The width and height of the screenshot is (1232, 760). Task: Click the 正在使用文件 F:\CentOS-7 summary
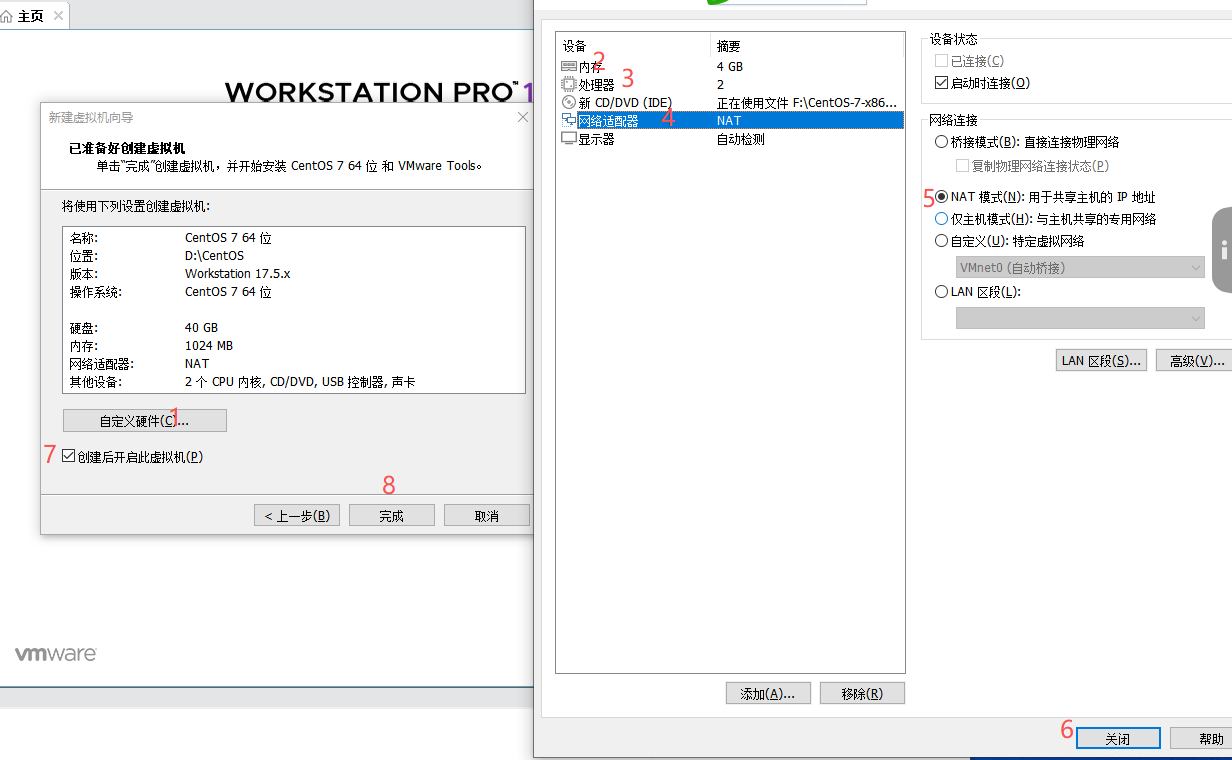click(x=807, y=102)
